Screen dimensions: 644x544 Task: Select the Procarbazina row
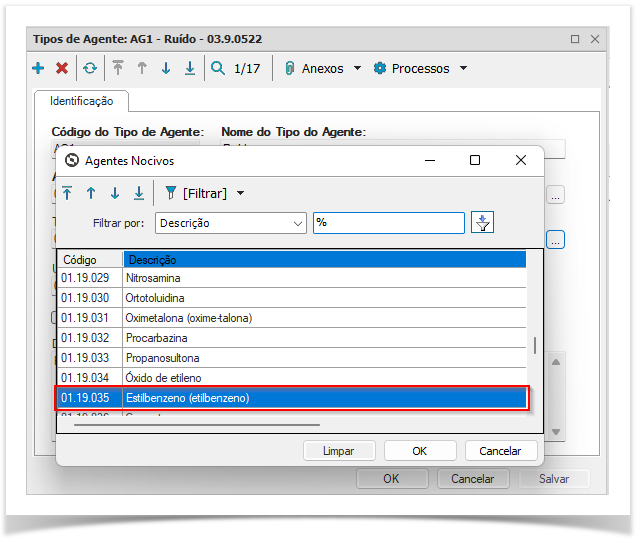click(292, 338)
